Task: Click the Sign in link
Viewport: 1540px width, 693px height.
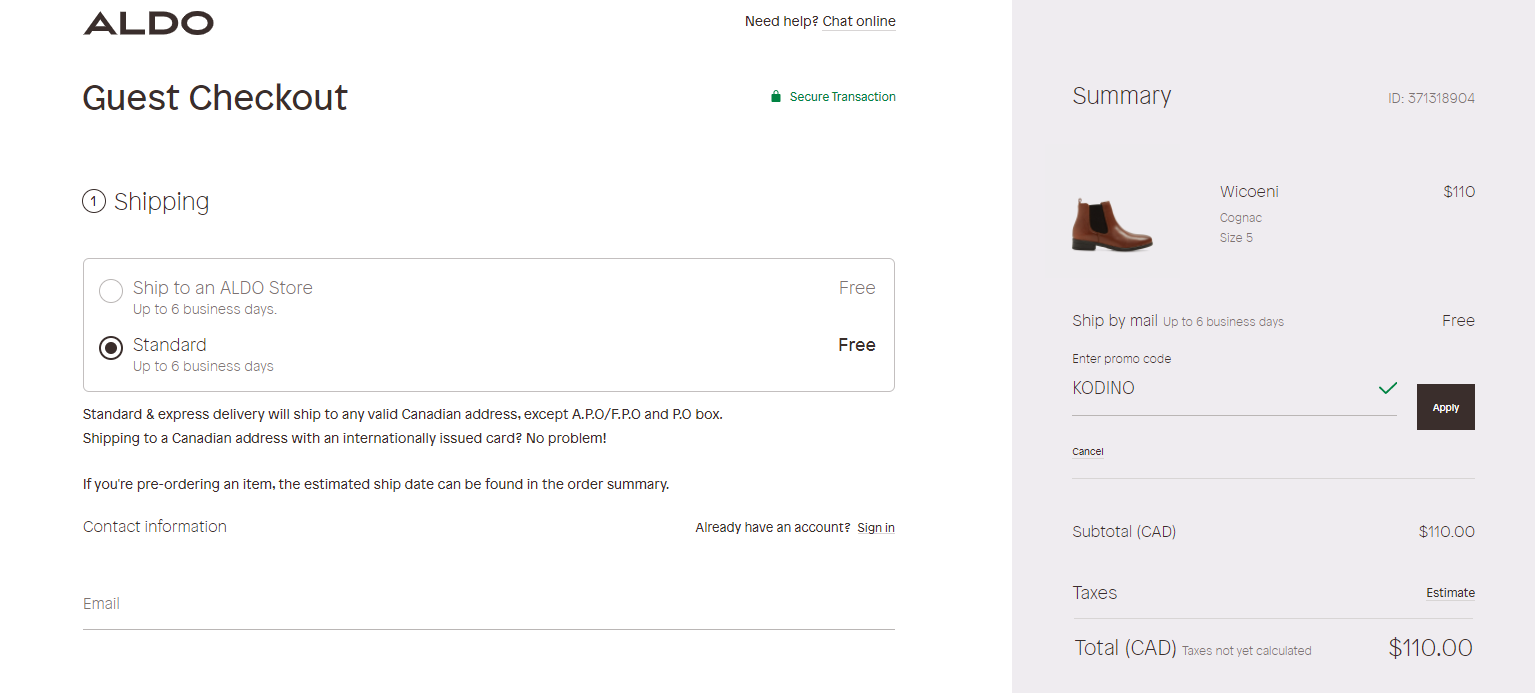Action: point(876,528)
